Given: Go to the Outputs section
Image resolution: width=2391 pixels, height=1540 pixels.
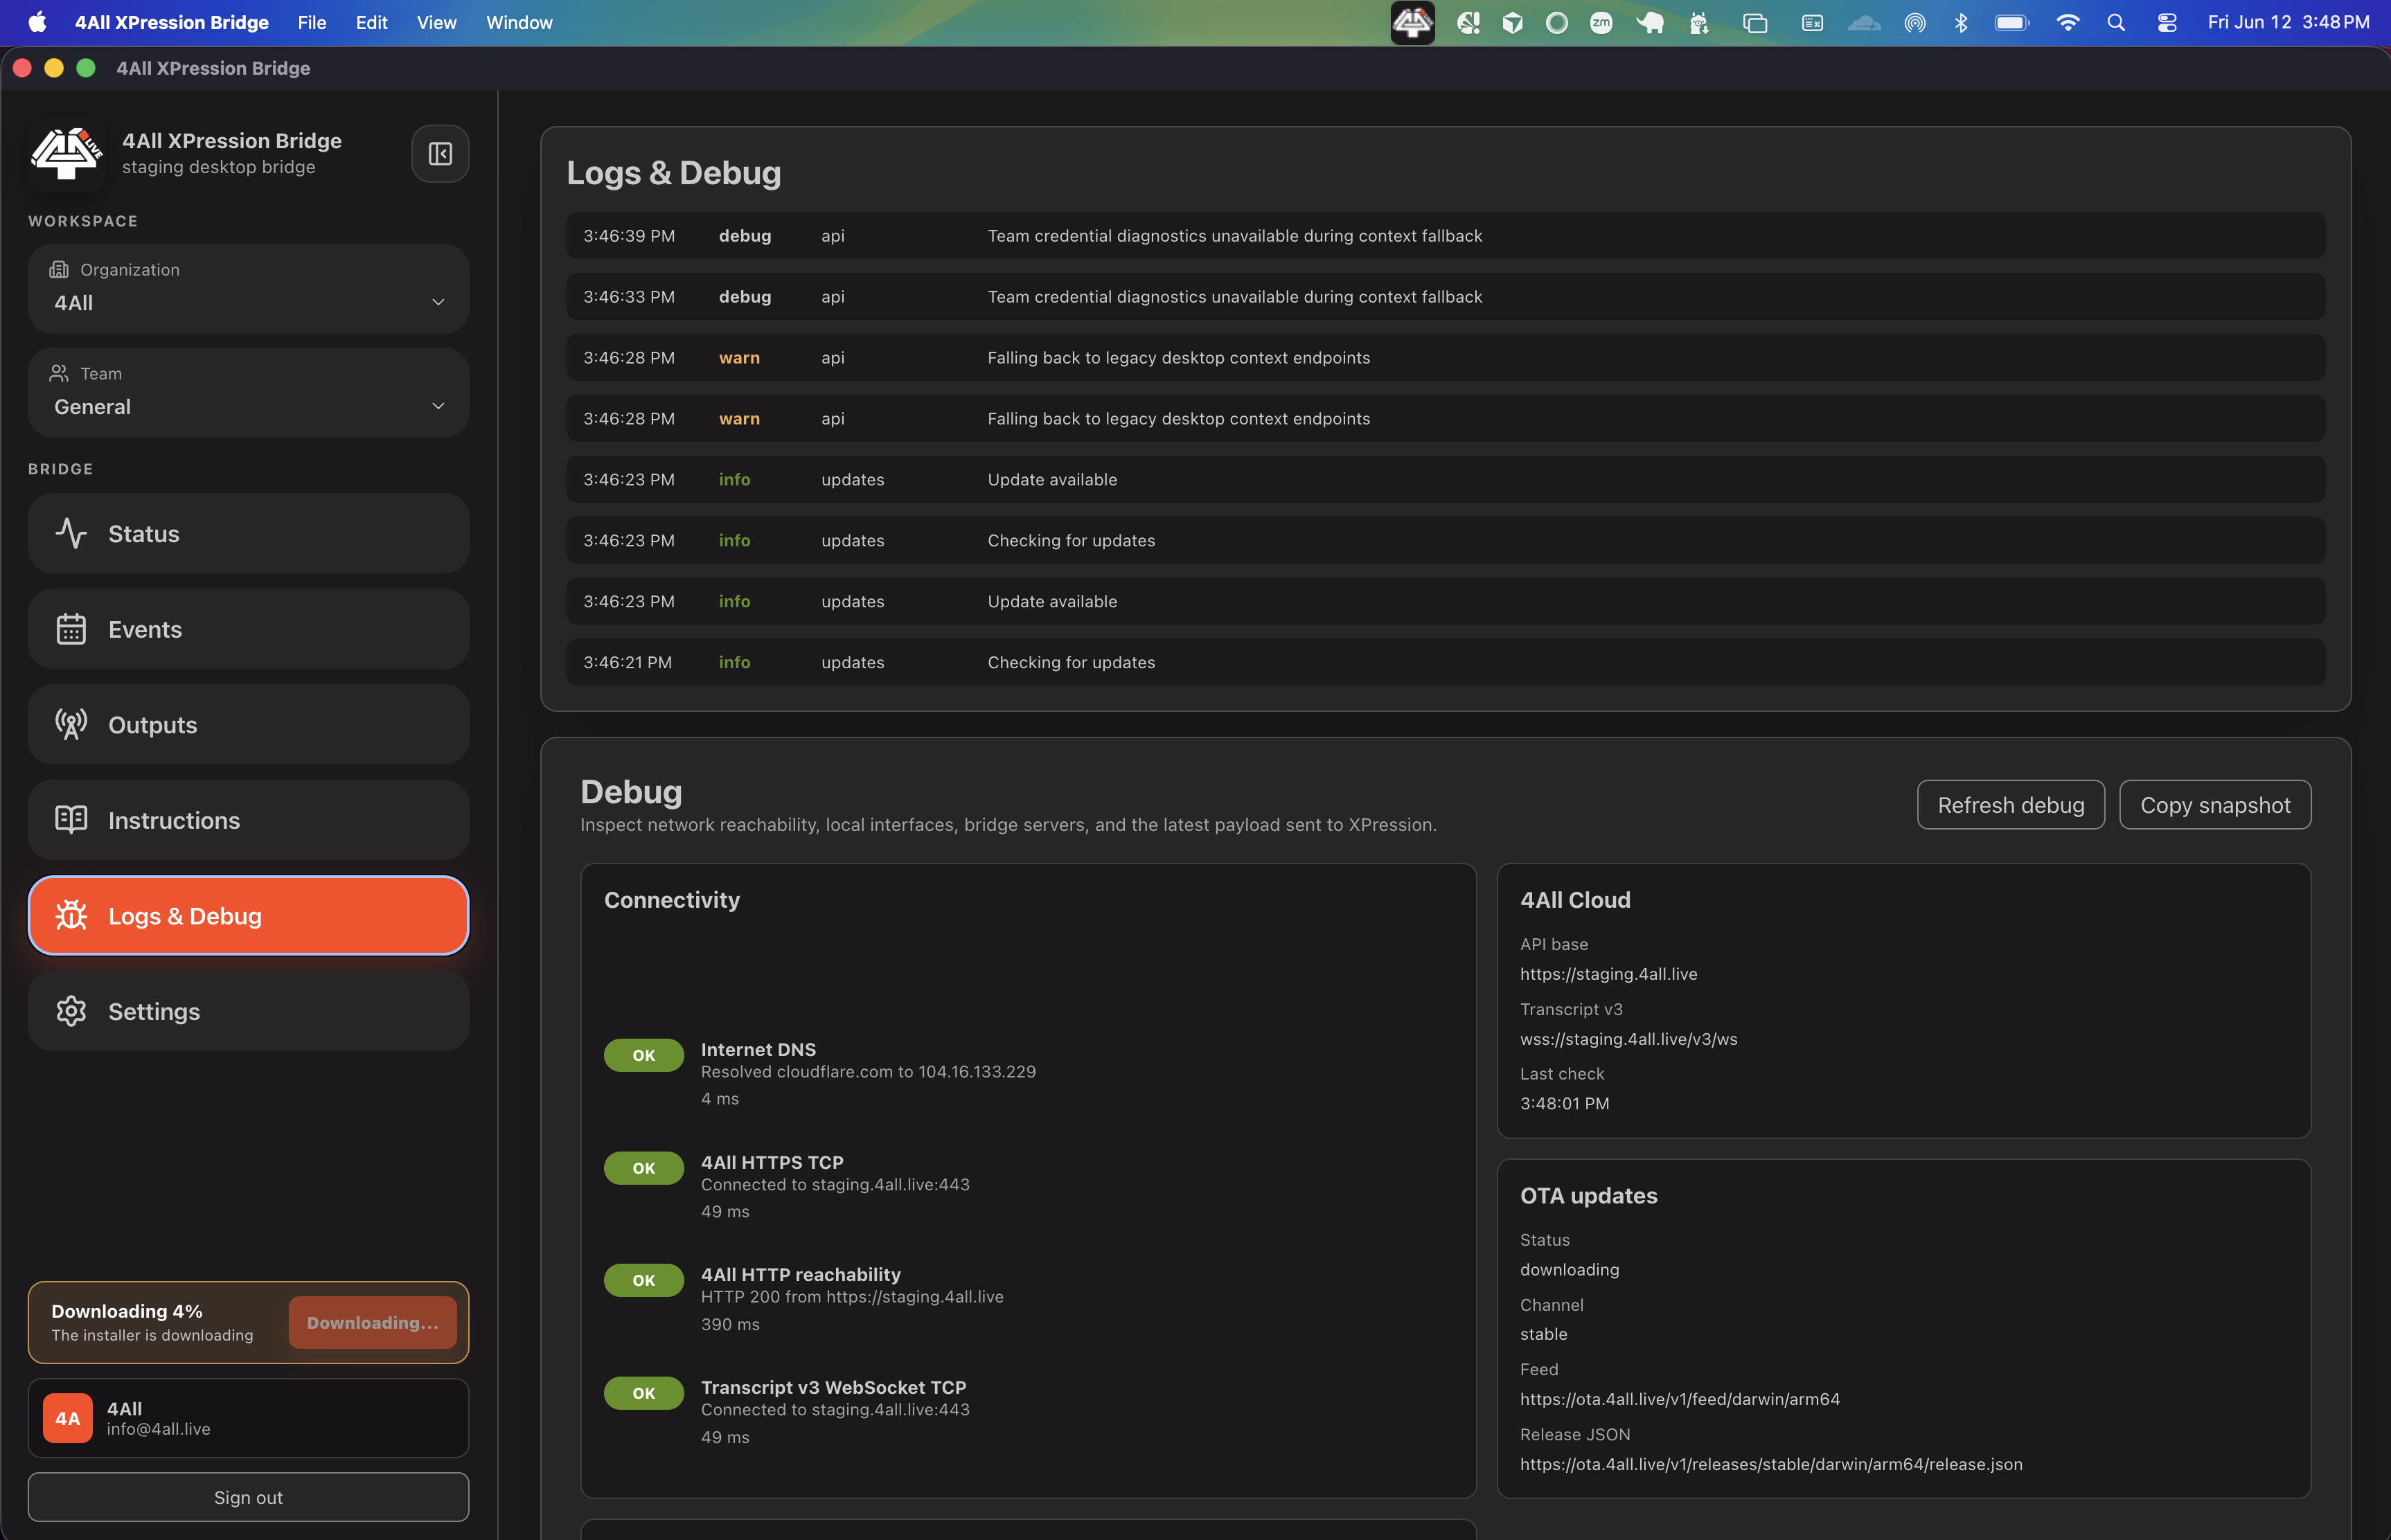Looking at the screenshot, I should [248, 724].
